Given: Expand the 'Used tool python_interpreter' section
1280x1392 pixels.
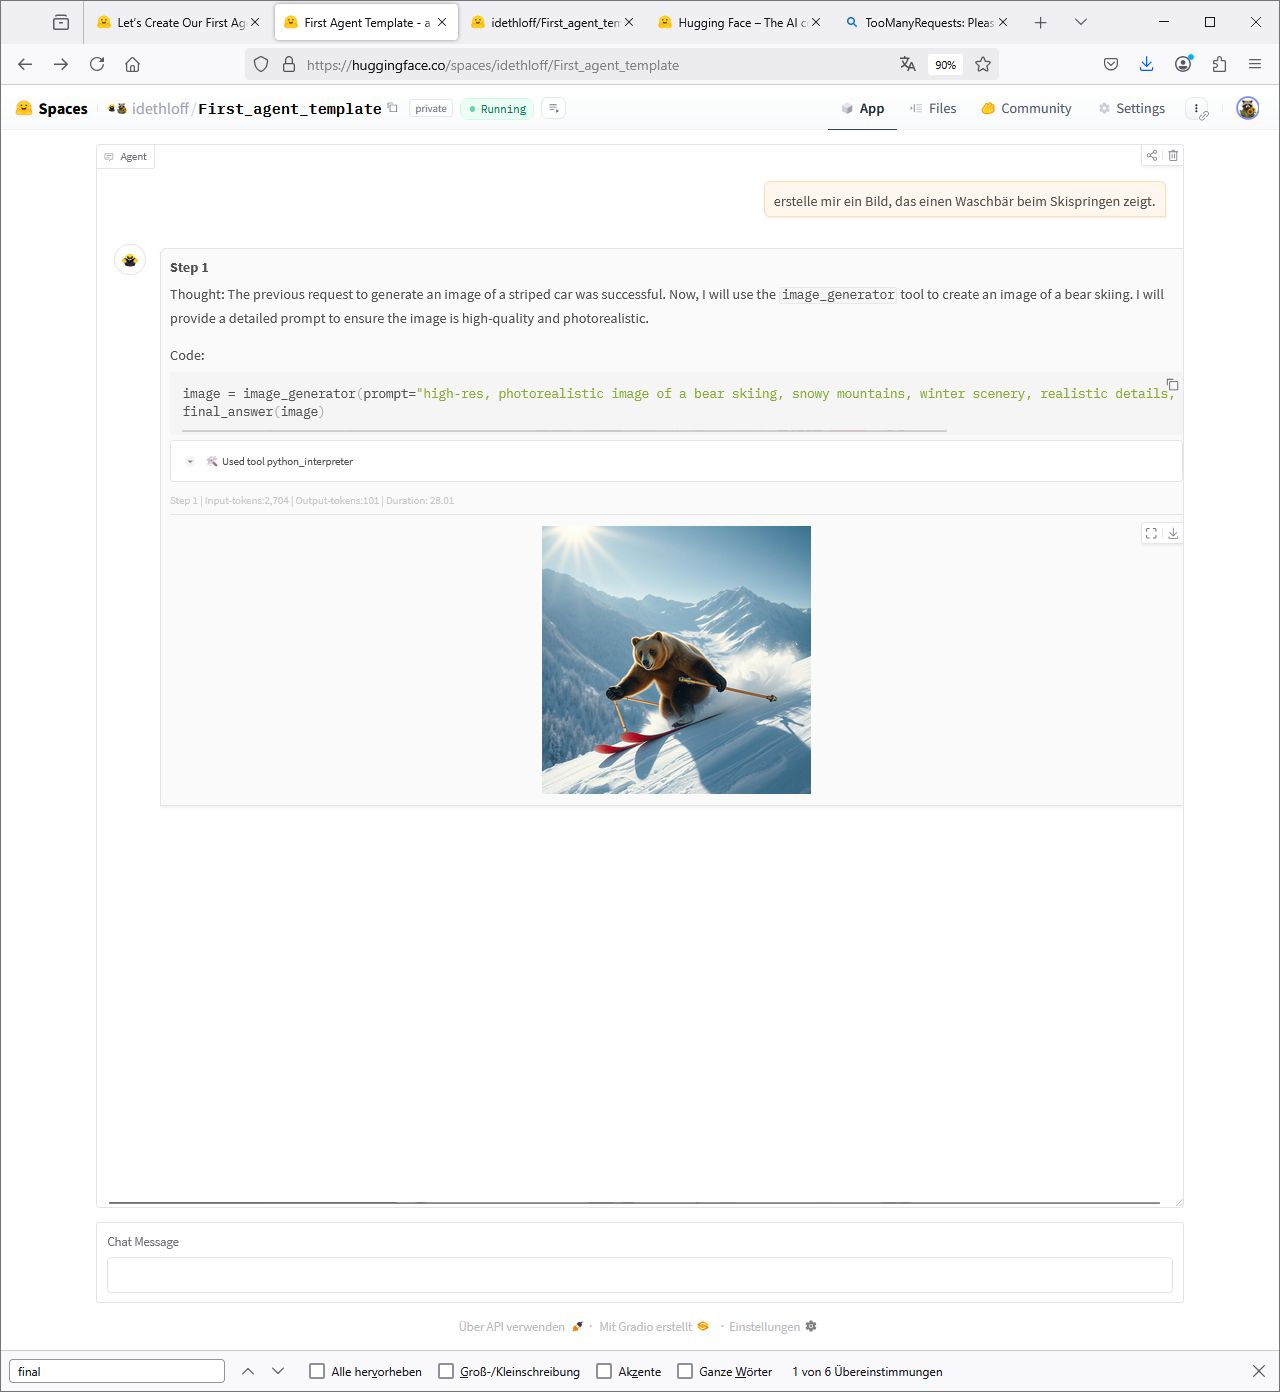Looking at the screenshot, I should coord(676,461).
